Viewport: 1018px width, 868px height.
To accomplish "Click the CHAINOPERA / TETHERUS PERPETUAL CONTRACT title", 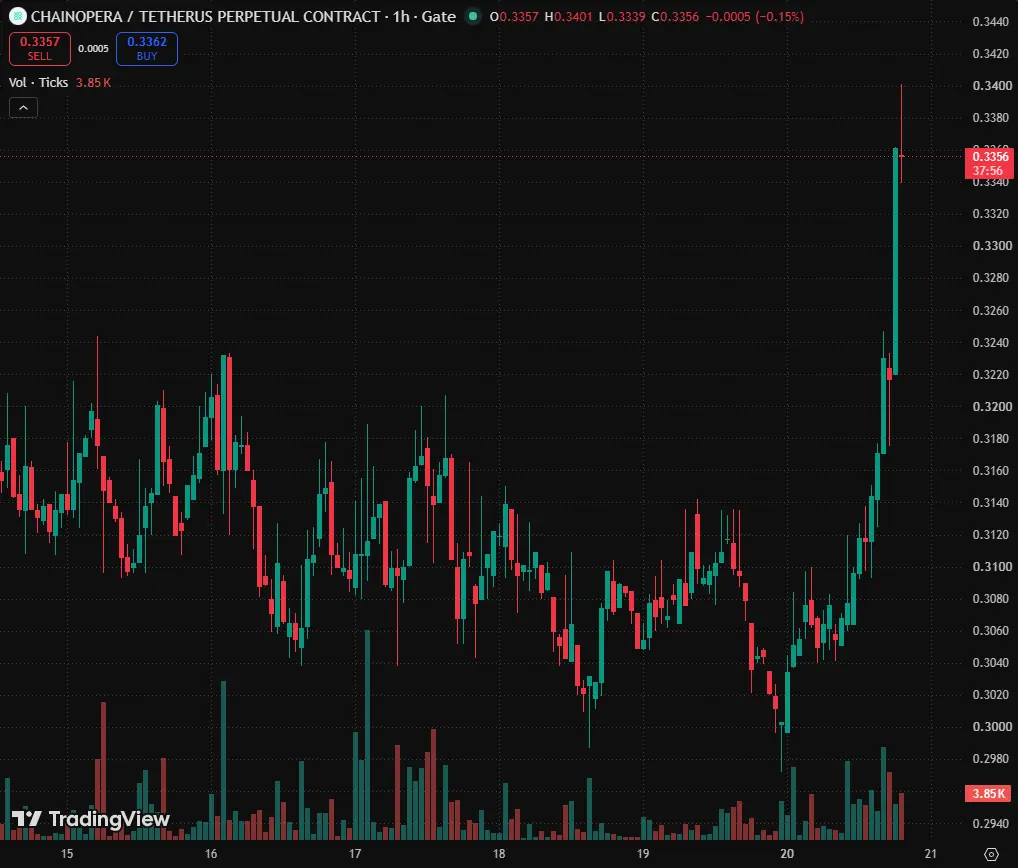I will (x=206, y=16).
